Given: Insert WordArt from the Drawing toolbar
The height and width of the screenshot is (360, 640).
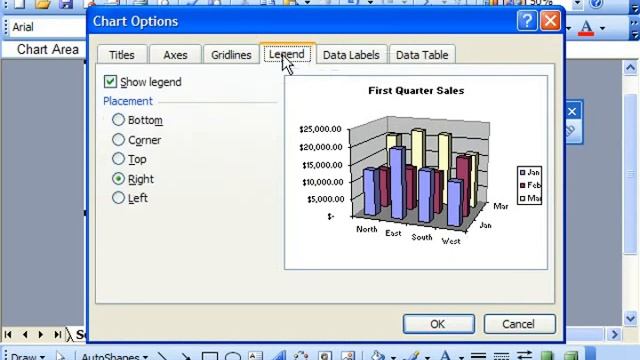Looking at the screenshot, I should point(279,356).
